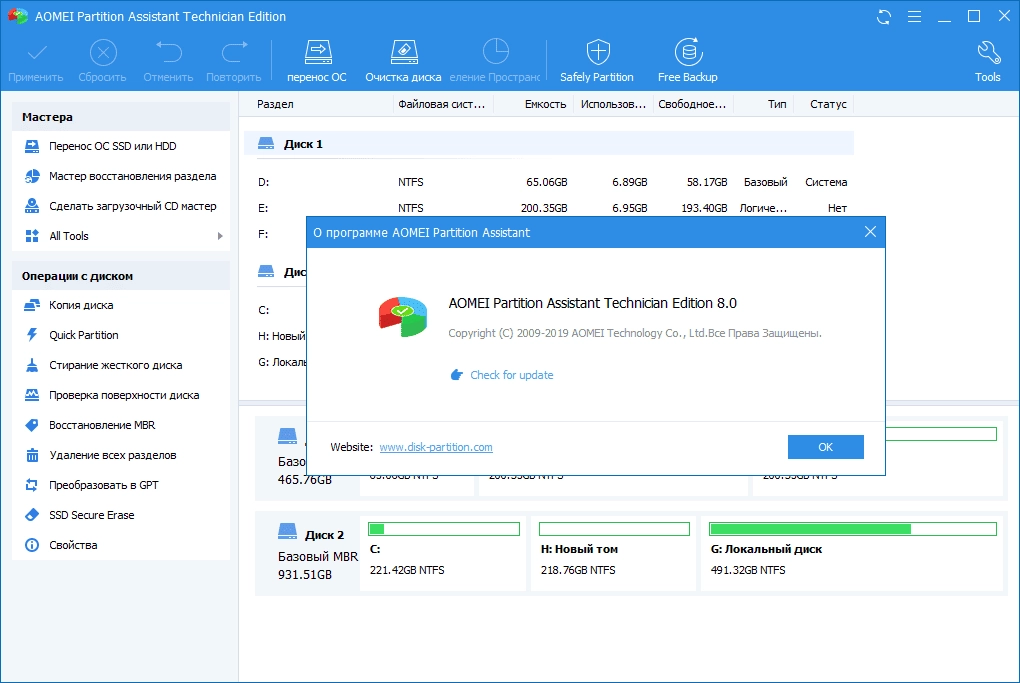Screen dimensions: 1020x683
Task: Select the H: Новый том list row
Action: click(x=281, y=336)
